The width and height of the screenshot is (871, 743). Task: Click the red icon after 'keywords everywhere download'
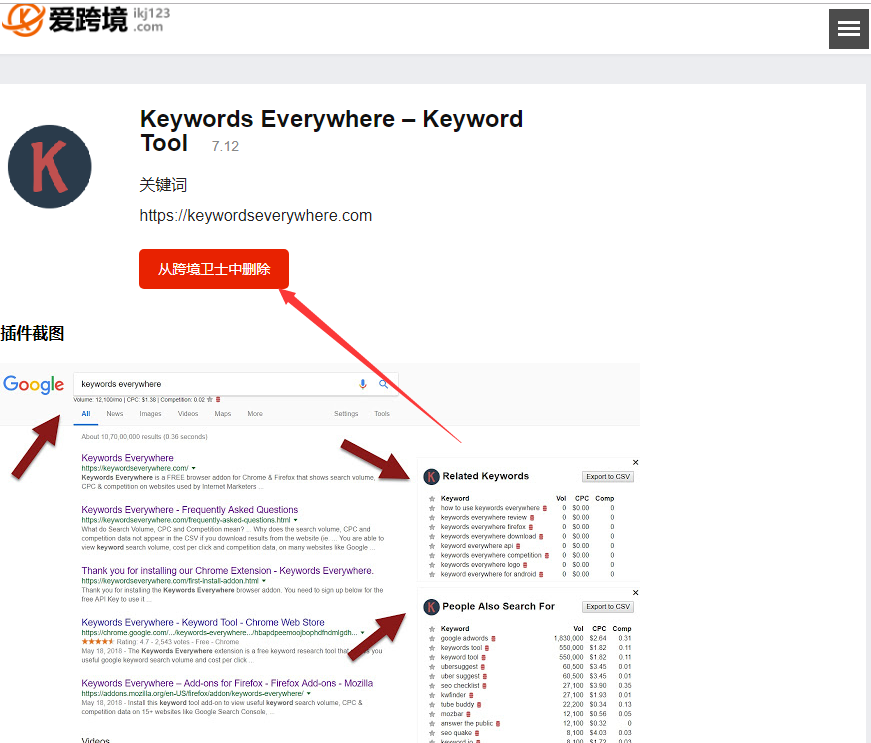(x=541, y=536)
